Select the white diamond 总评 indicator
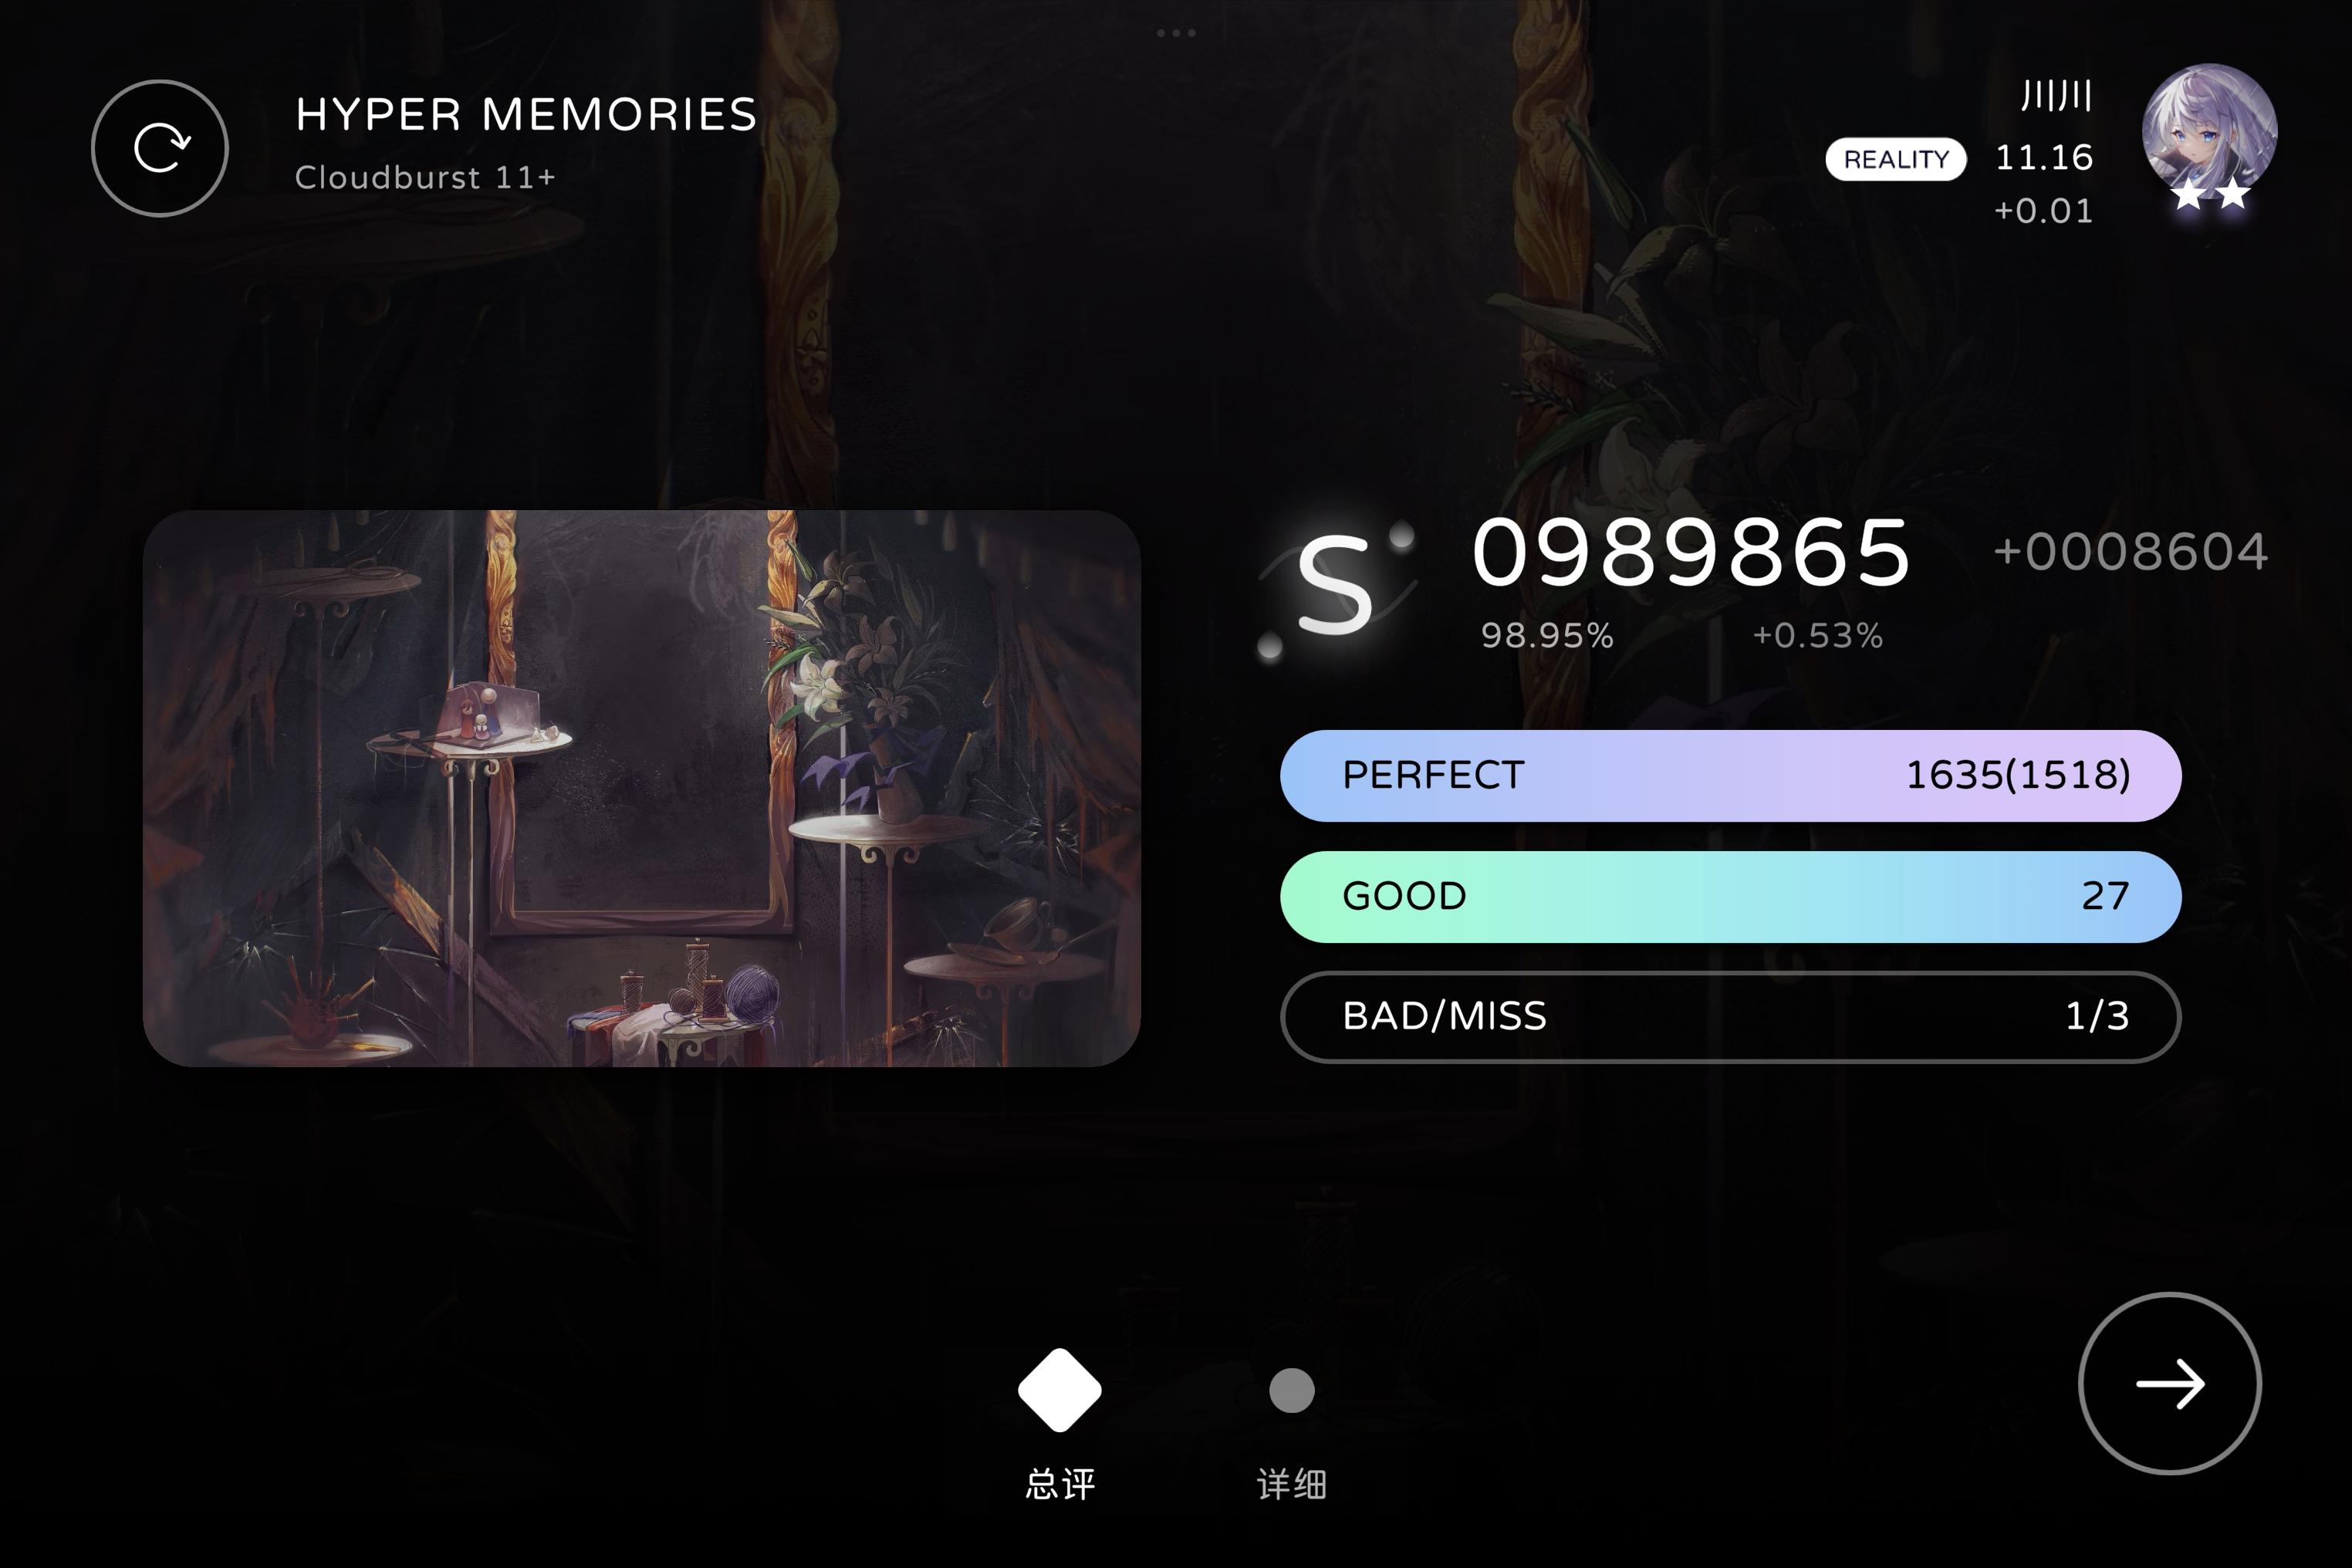 click(x=1060, y=1390)
